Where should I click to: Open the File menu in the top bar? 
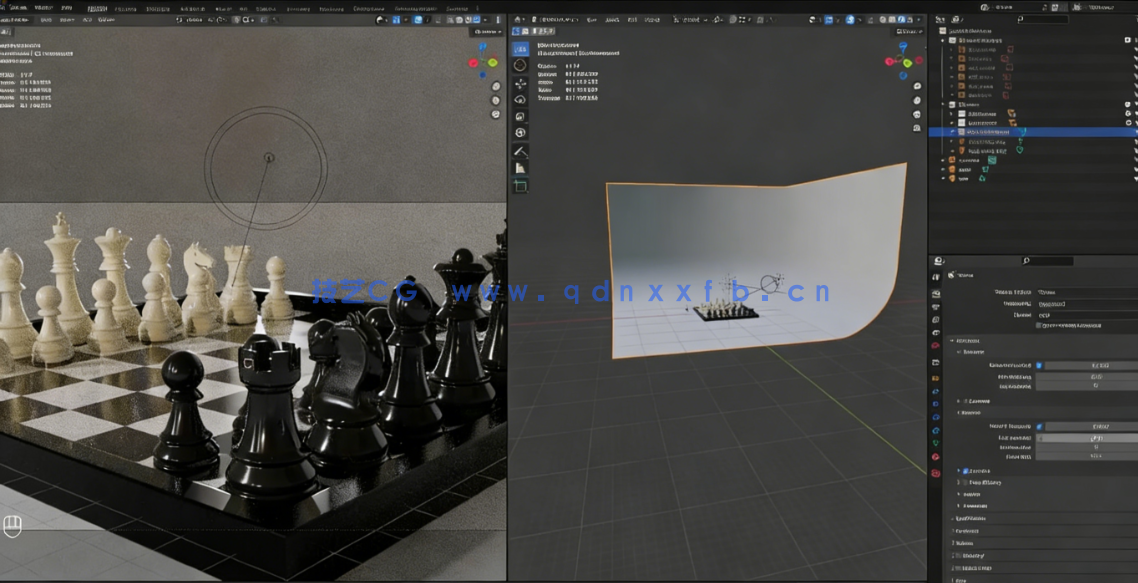pyautogui.click(x=20, y=6)
